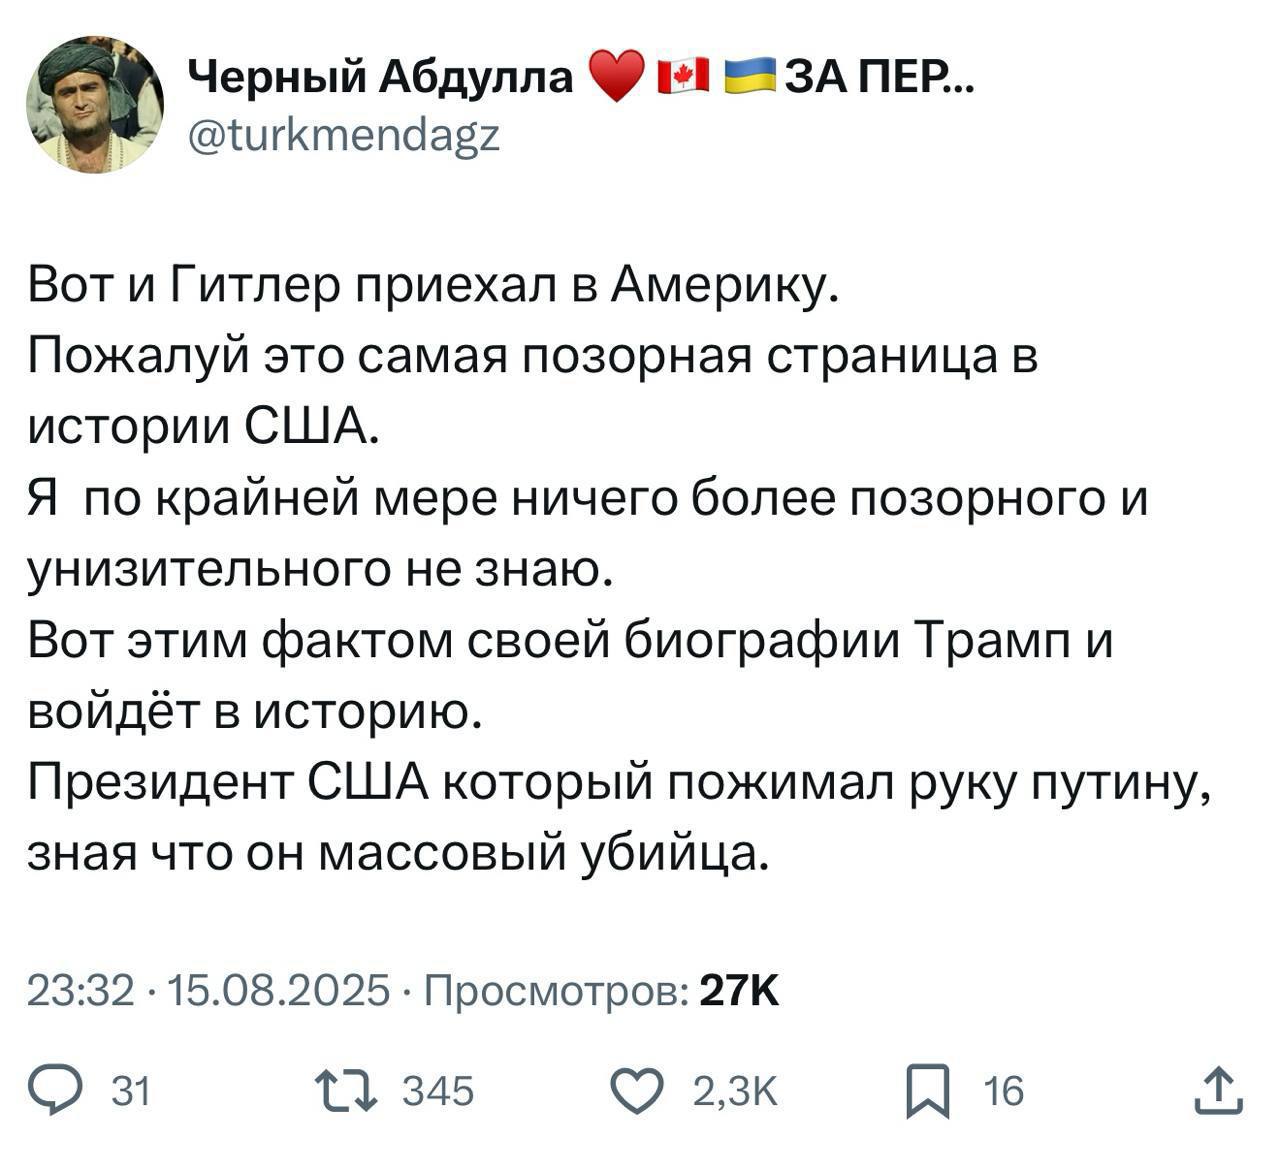Viewport: 1280px width, 1171px height.
Task: Click the Canadian flag emoji in the name
Action: (683, 76)
